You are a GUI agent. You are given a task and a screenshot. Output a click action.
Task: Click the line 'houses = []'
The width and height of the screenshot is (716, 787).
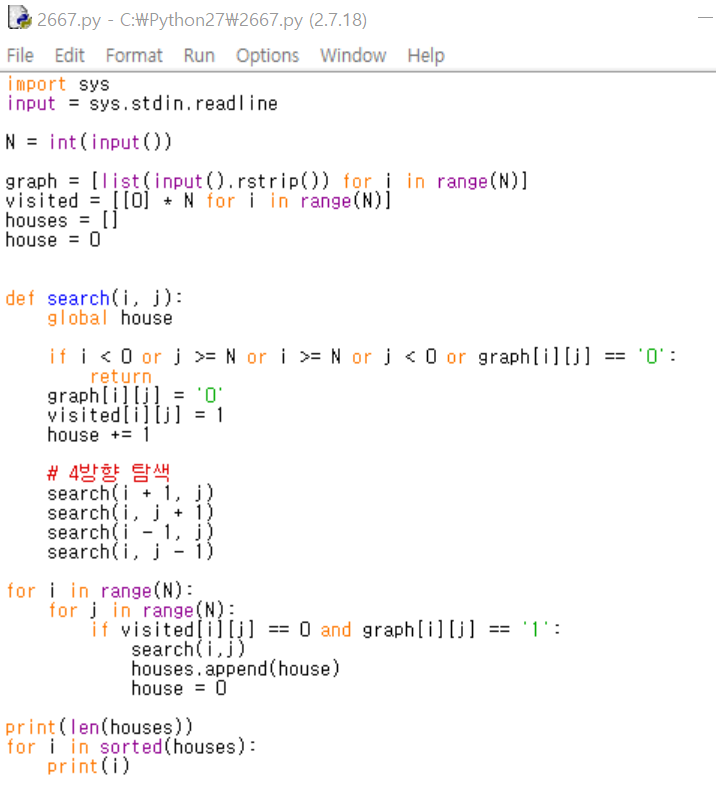(62, 220)
